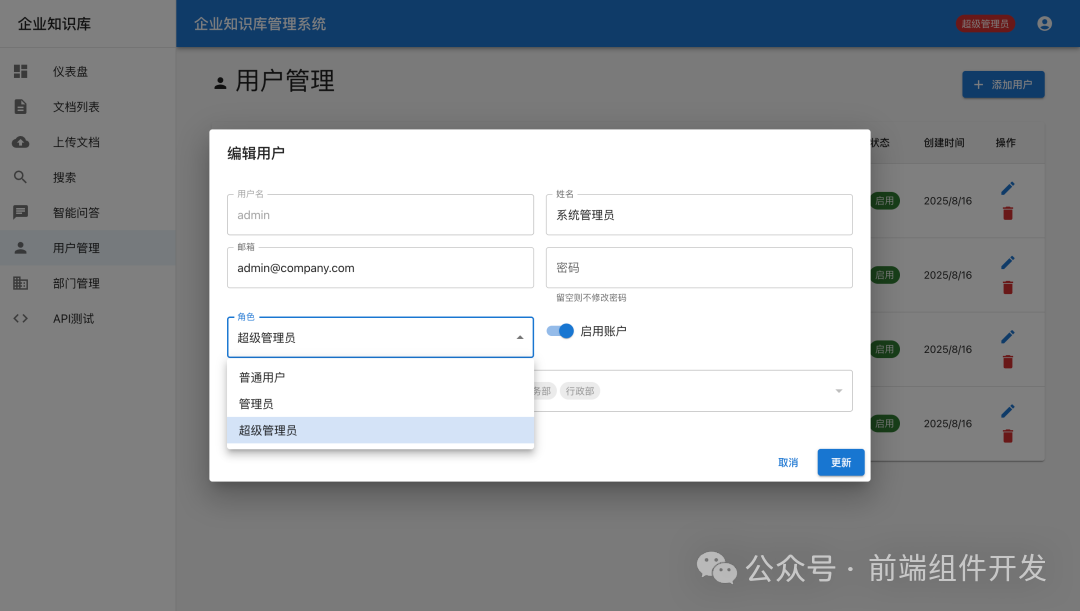Viewport: 1080px width, 611px height.
Task: Select the 智能问答 chat icon
Action: [x=20, y=211]
